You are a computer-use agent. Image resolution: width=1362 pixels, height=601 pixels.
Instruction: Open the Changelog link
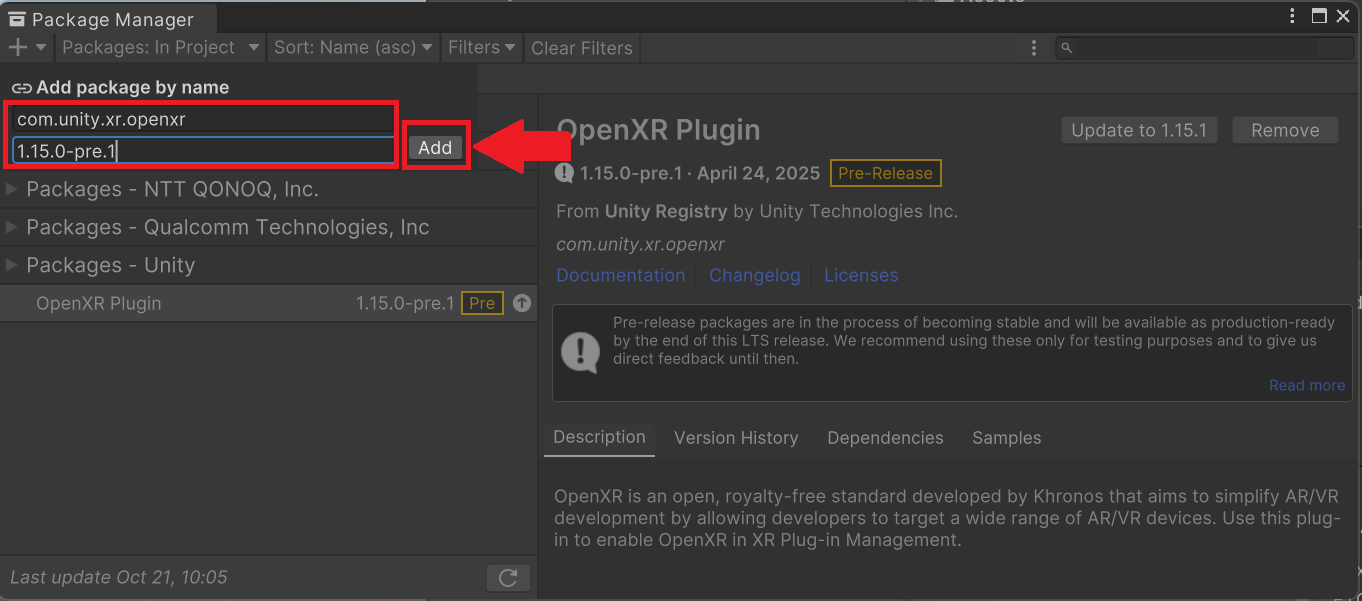pyautogui.click(x=754, y=275)
